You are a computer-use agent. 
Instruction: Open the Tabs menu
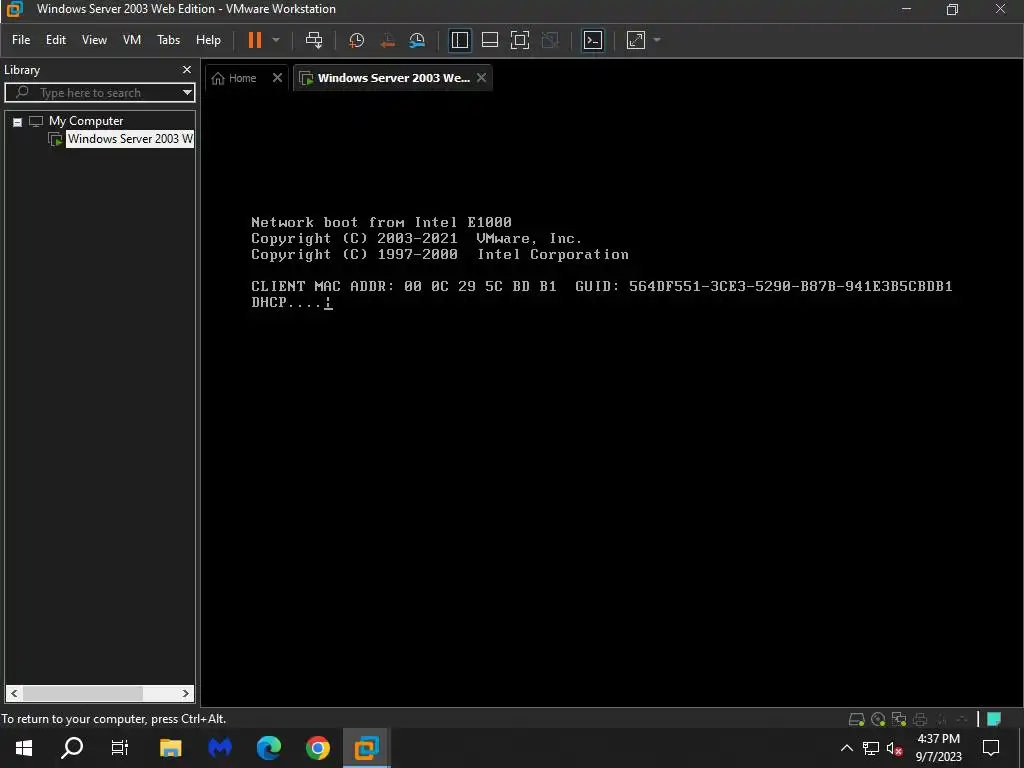tap(168, 40)
